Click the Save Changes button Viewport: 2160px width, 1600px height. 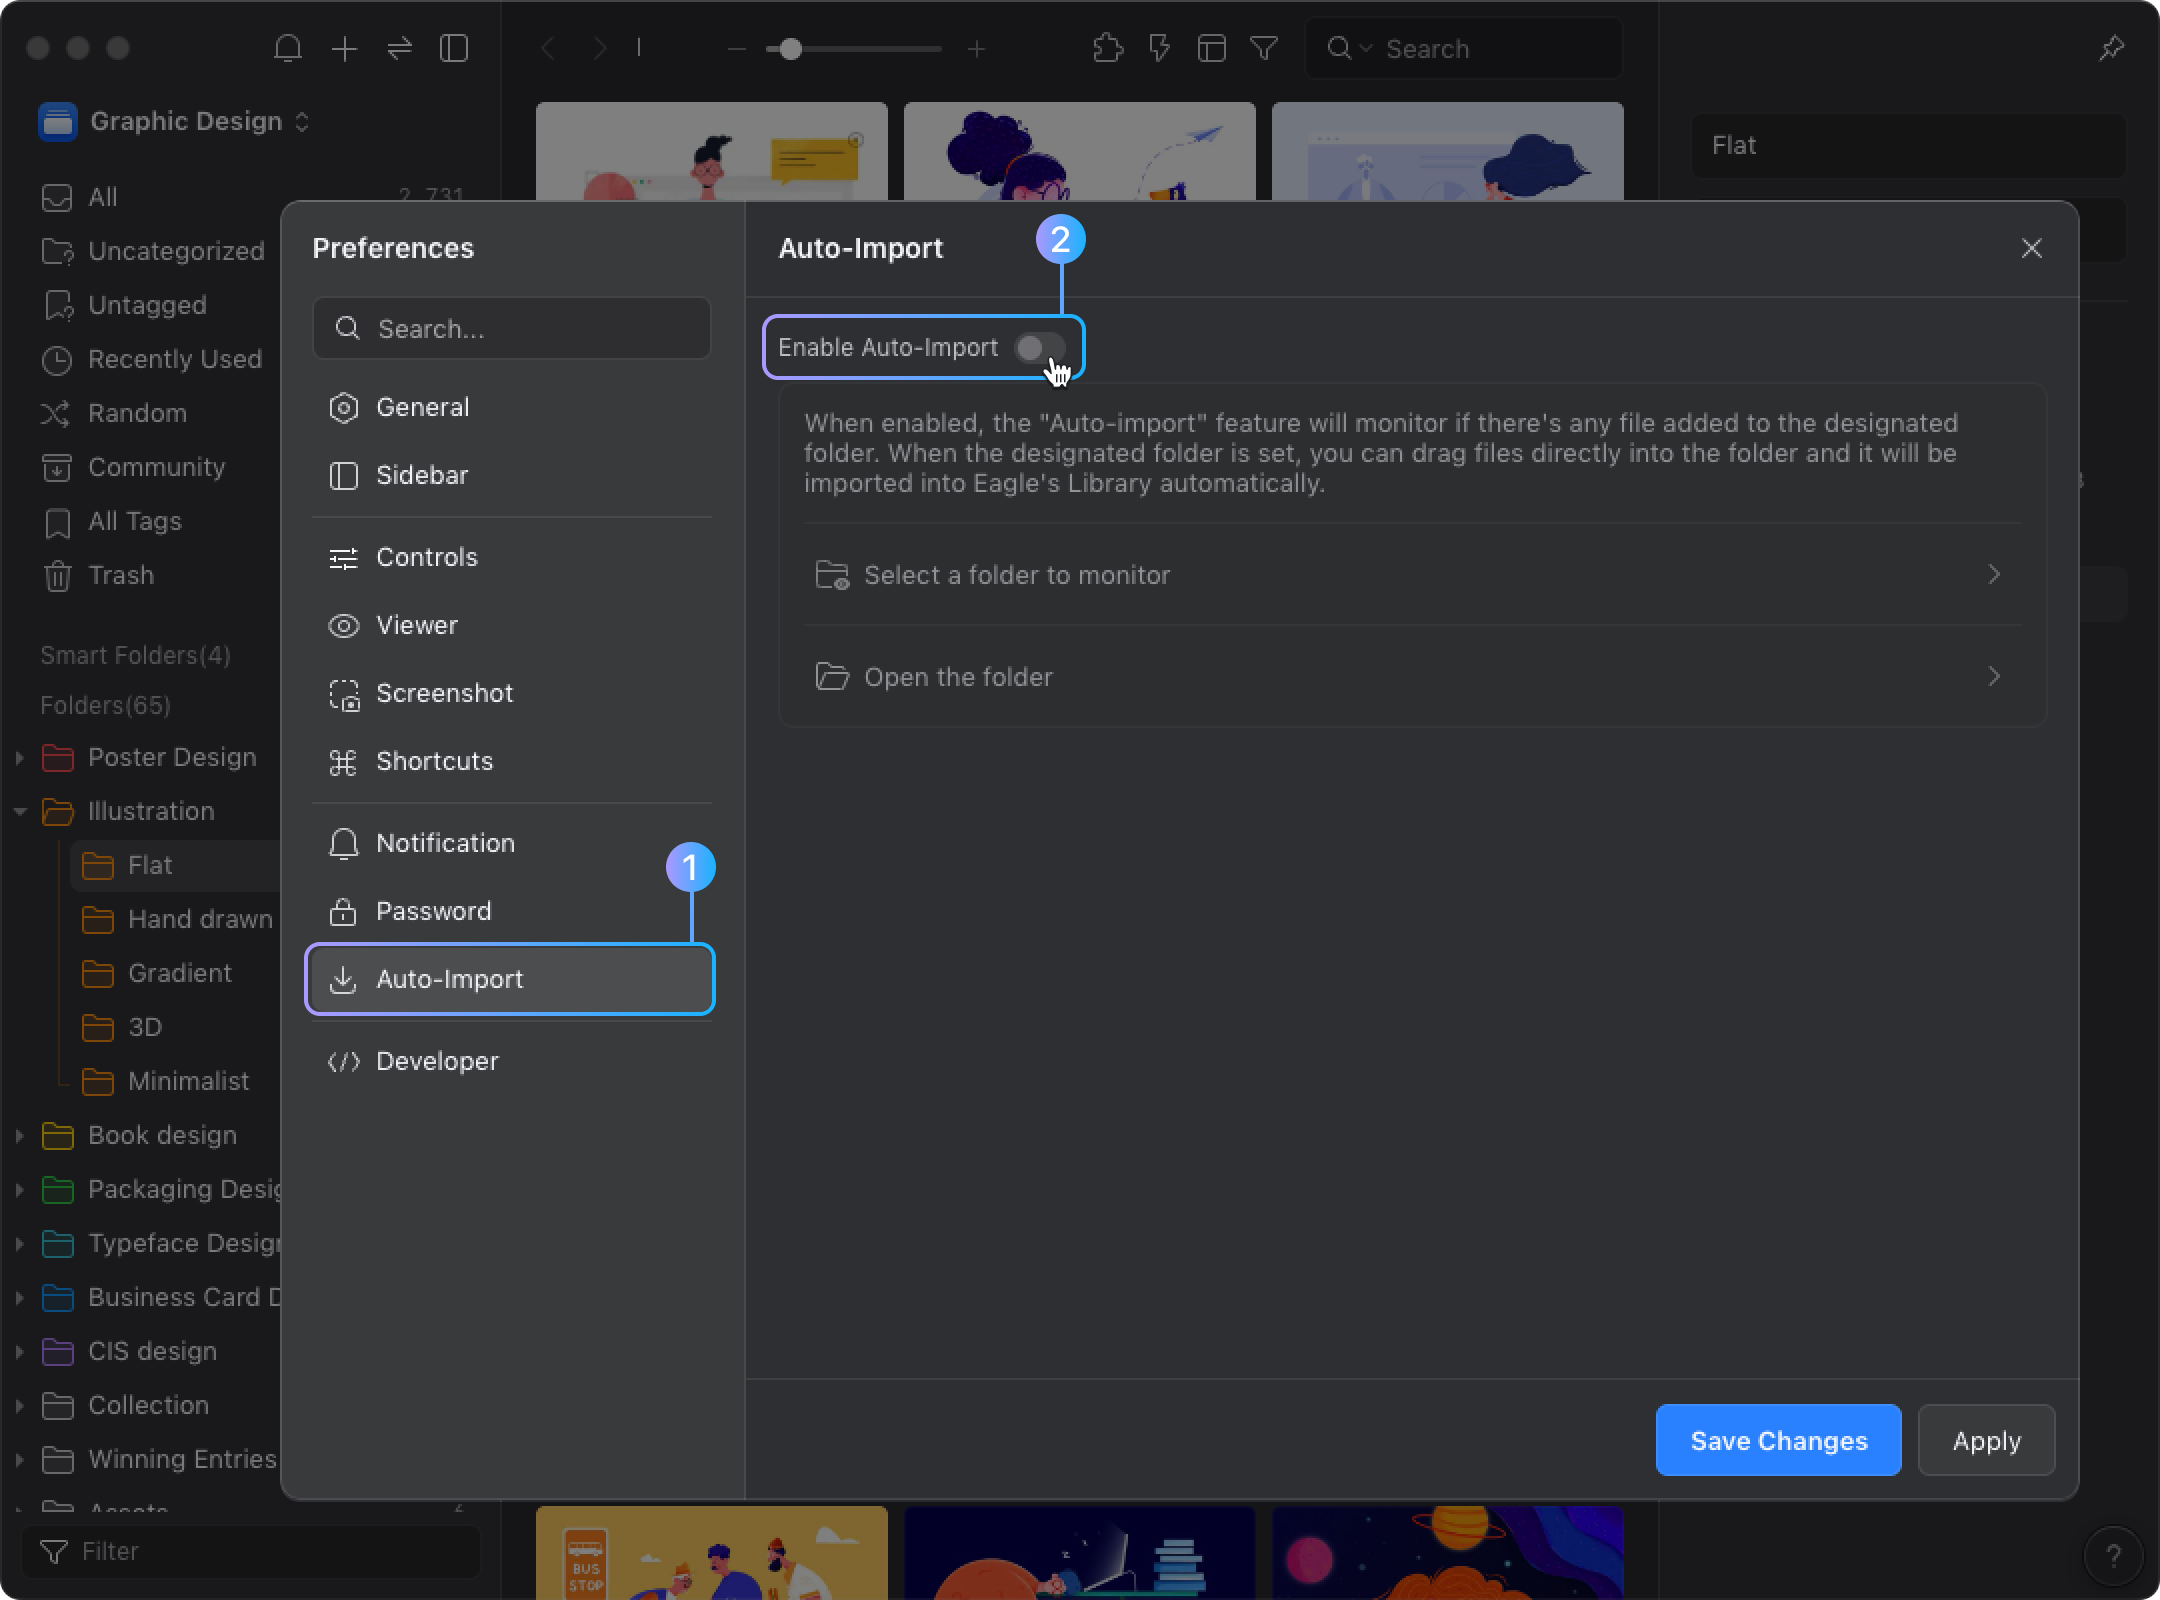tap(1778, 1440)
